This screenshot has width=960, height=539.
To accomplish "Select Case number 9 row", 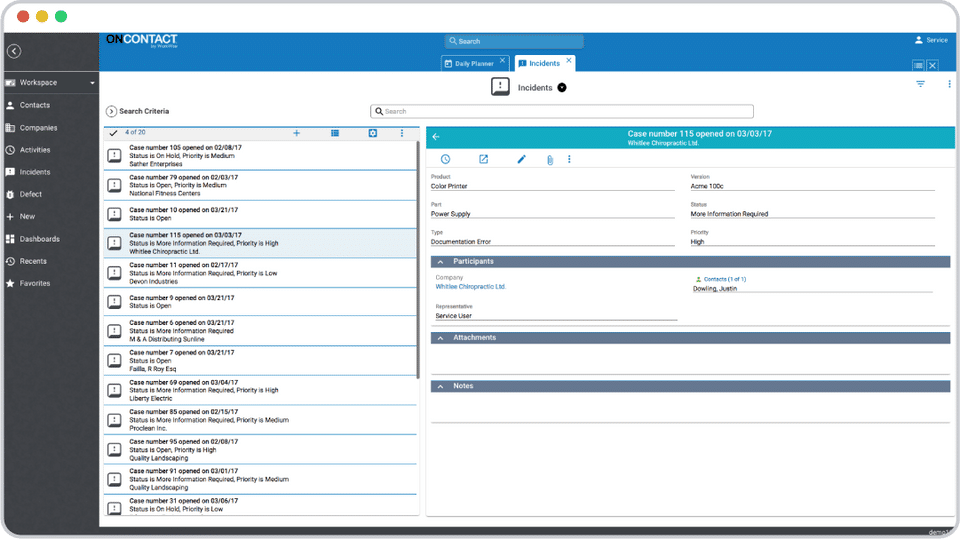I will [x=260, y=302].
